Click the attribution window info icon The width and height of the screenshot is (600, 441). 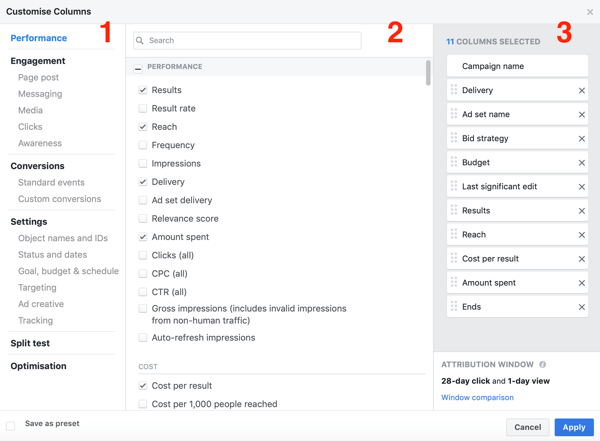(543, 365)
